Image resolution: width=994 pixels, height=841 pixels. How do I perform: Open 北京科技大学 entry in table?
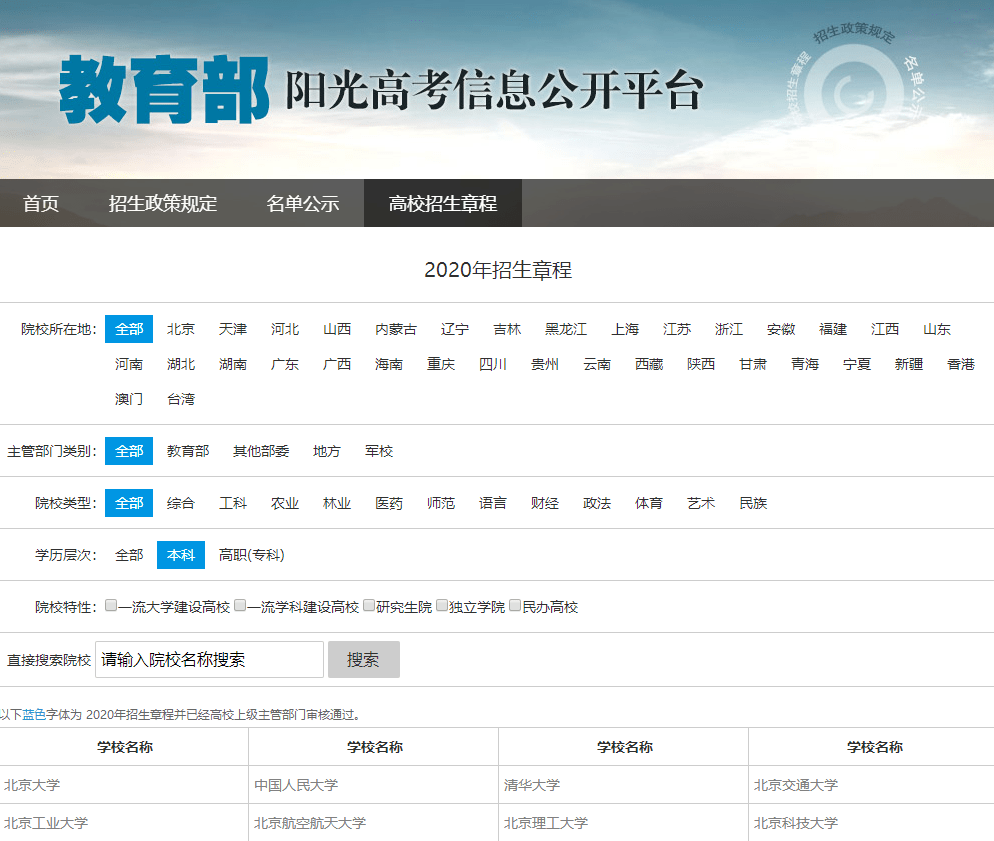point(796,823)
